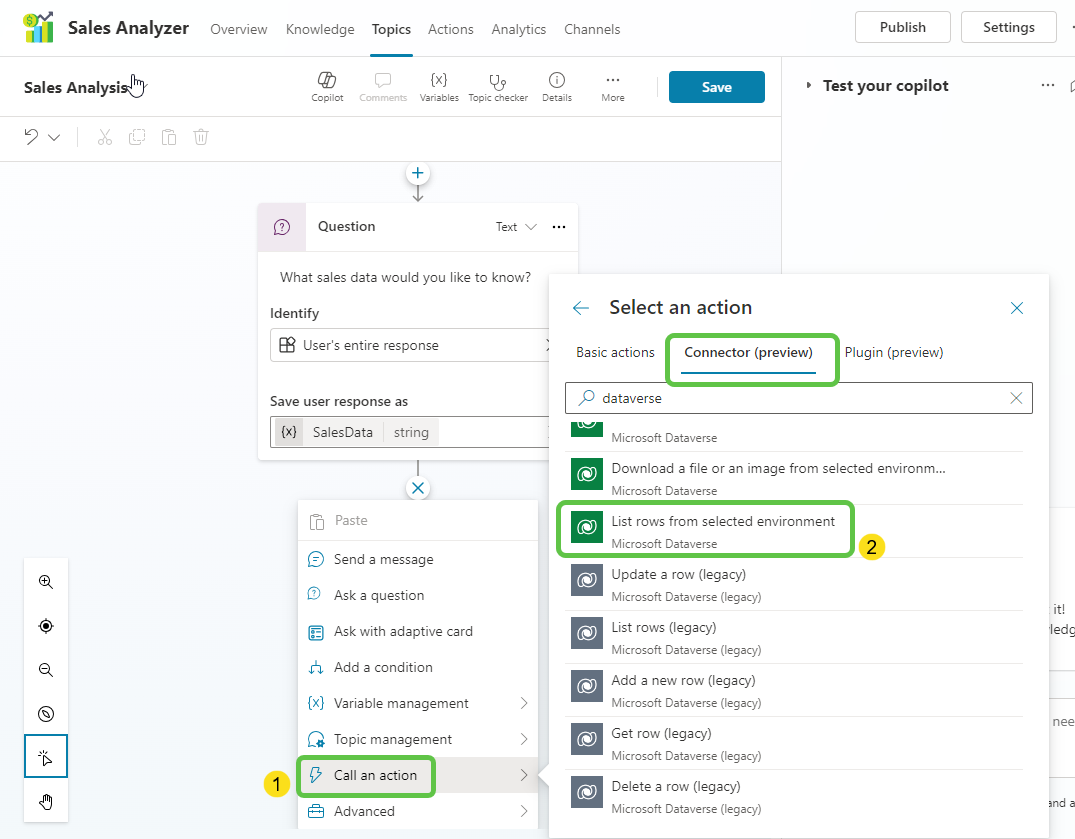Switch to the Plugin (preview) tab
This screenshot has width=1075, height=839.
point(893,352)
